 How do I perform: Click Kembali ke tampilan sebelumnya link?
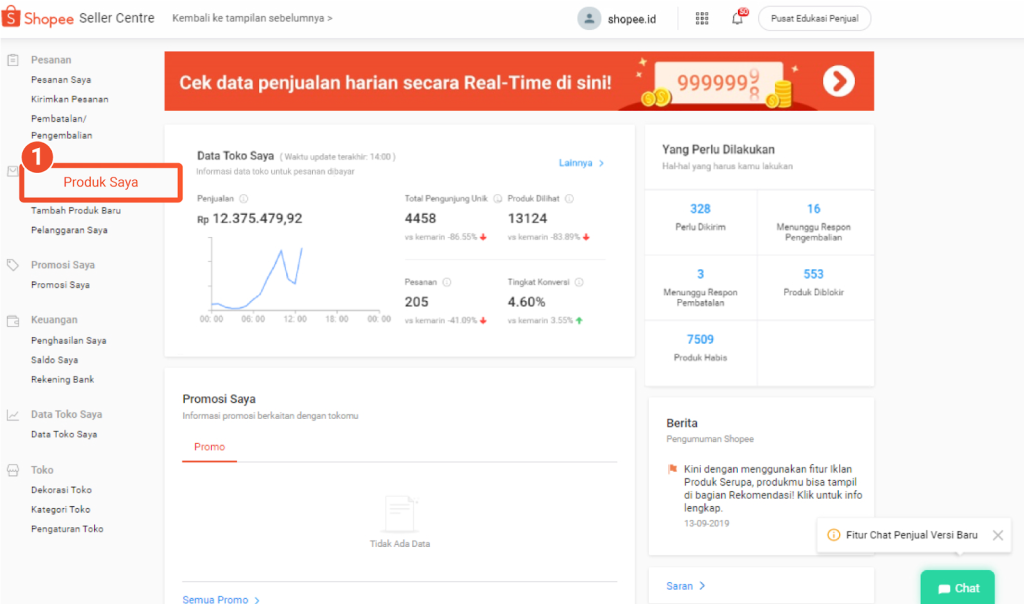(x=252, y=18)
